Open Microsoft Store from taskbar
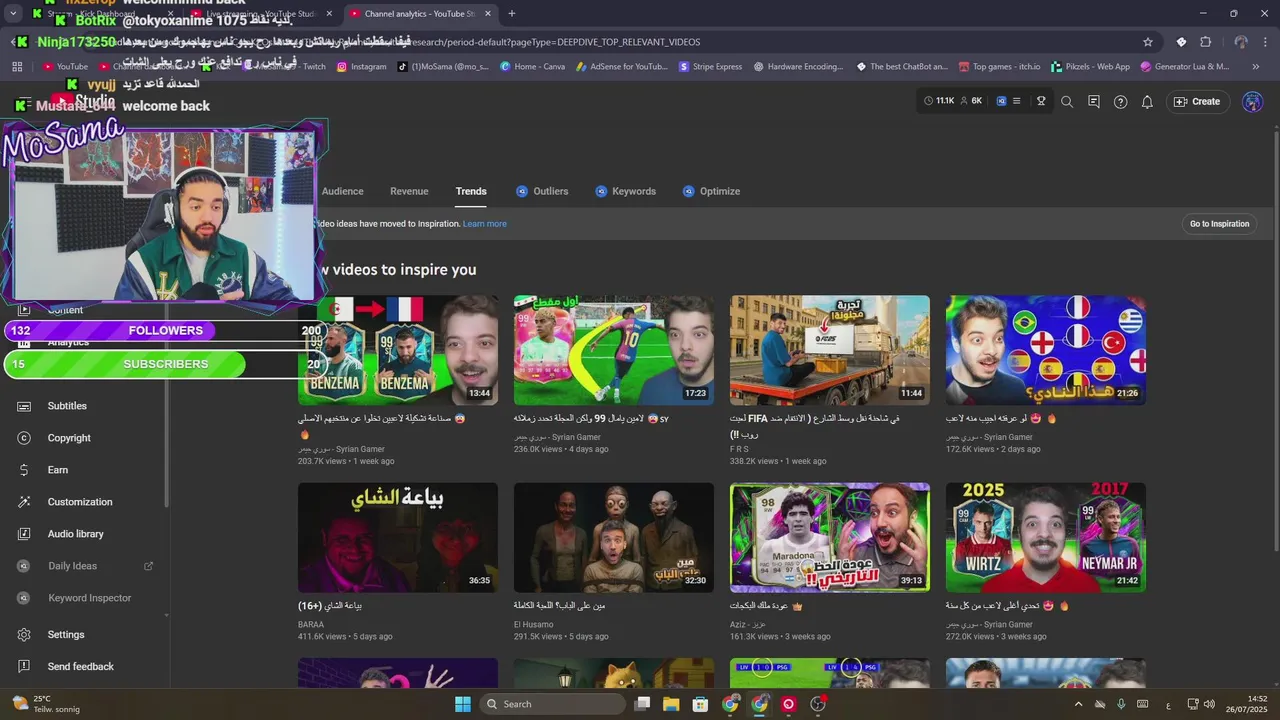The height and width of the screenshot is (720, 1280). pos(701,704)
